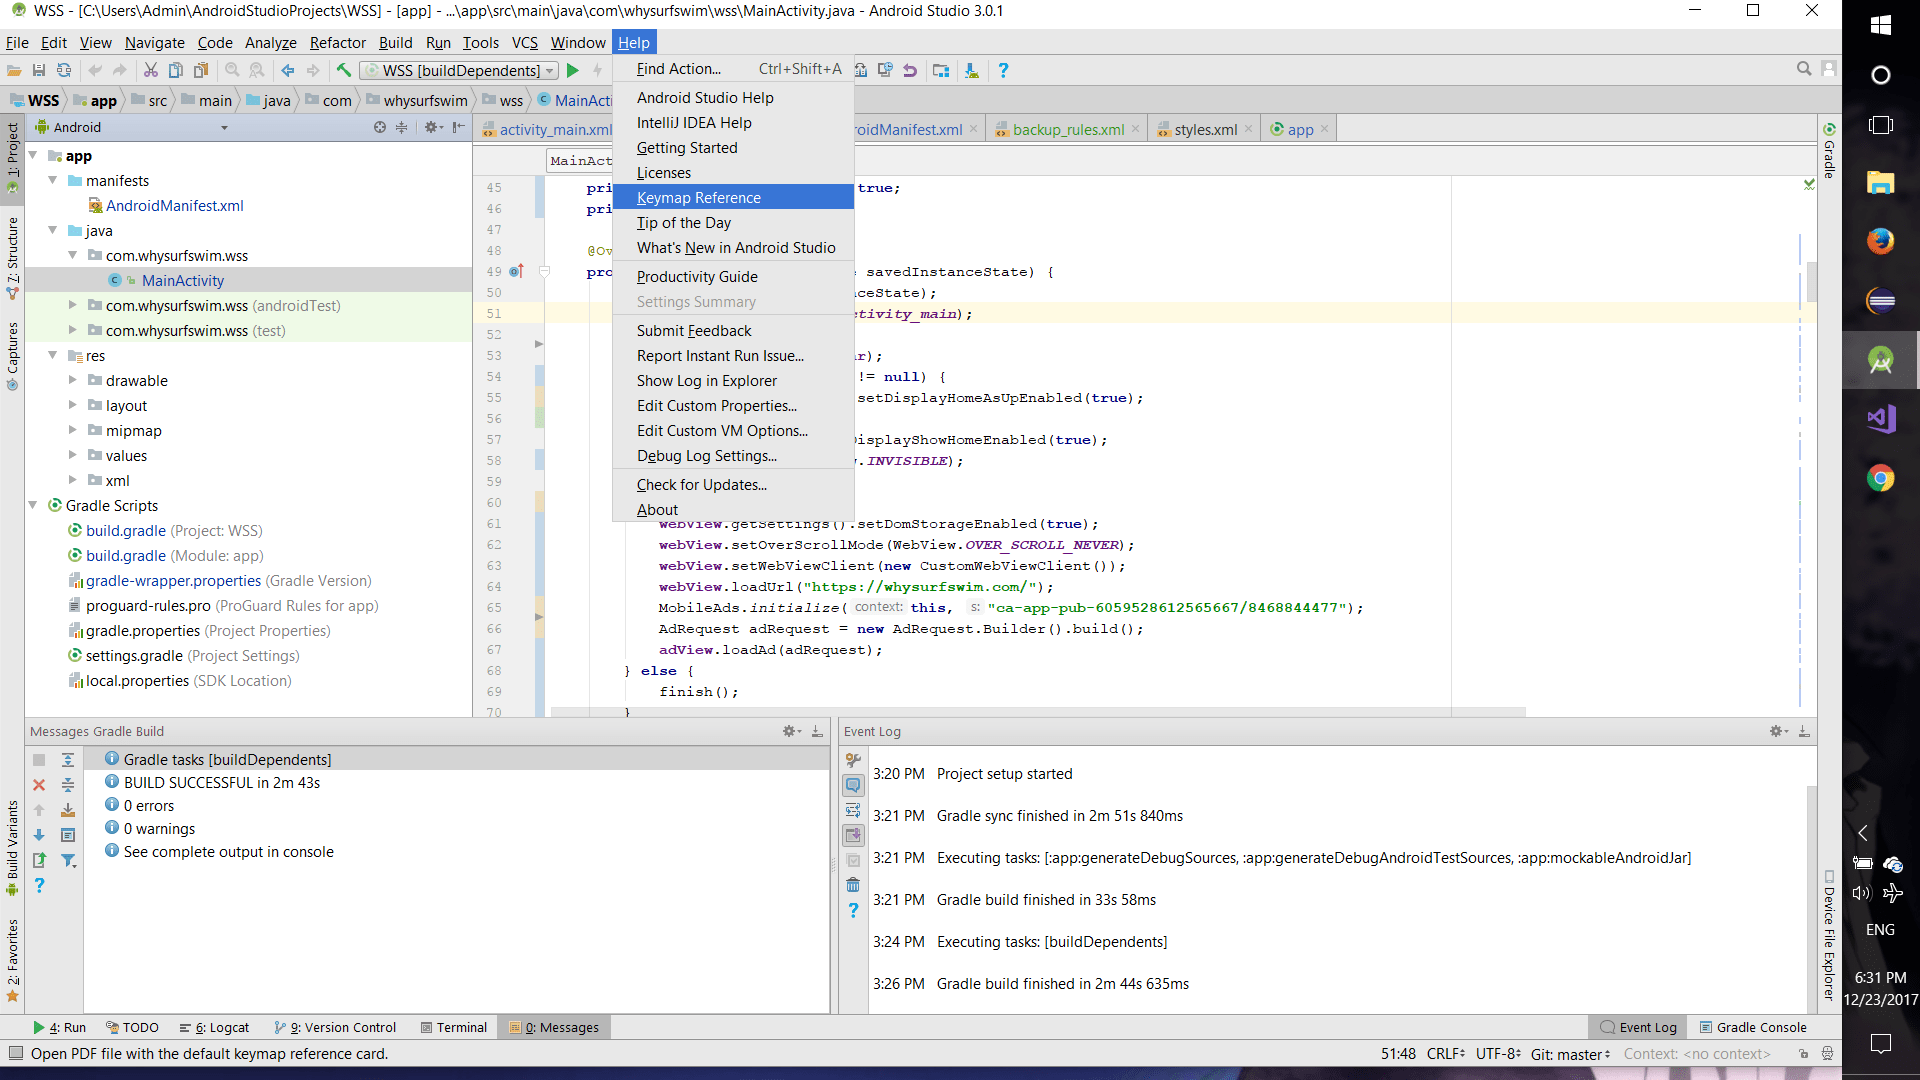Run the WSS build with the green Run arrow
This screenshot has height=1080, width=1920.
[x=573, y=70]
